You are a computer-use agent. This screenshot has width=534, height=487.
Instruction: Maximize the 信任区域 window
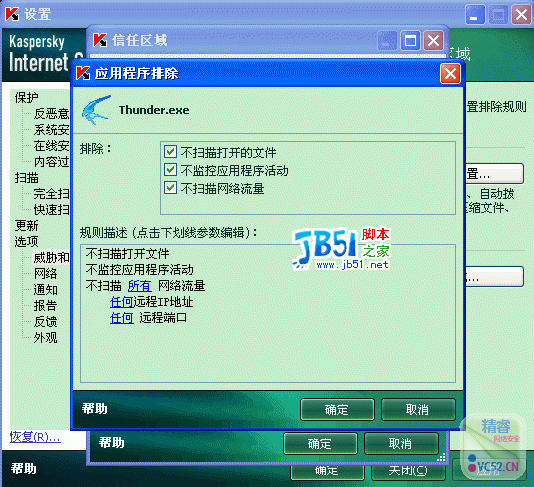click(x=410, y=41)
